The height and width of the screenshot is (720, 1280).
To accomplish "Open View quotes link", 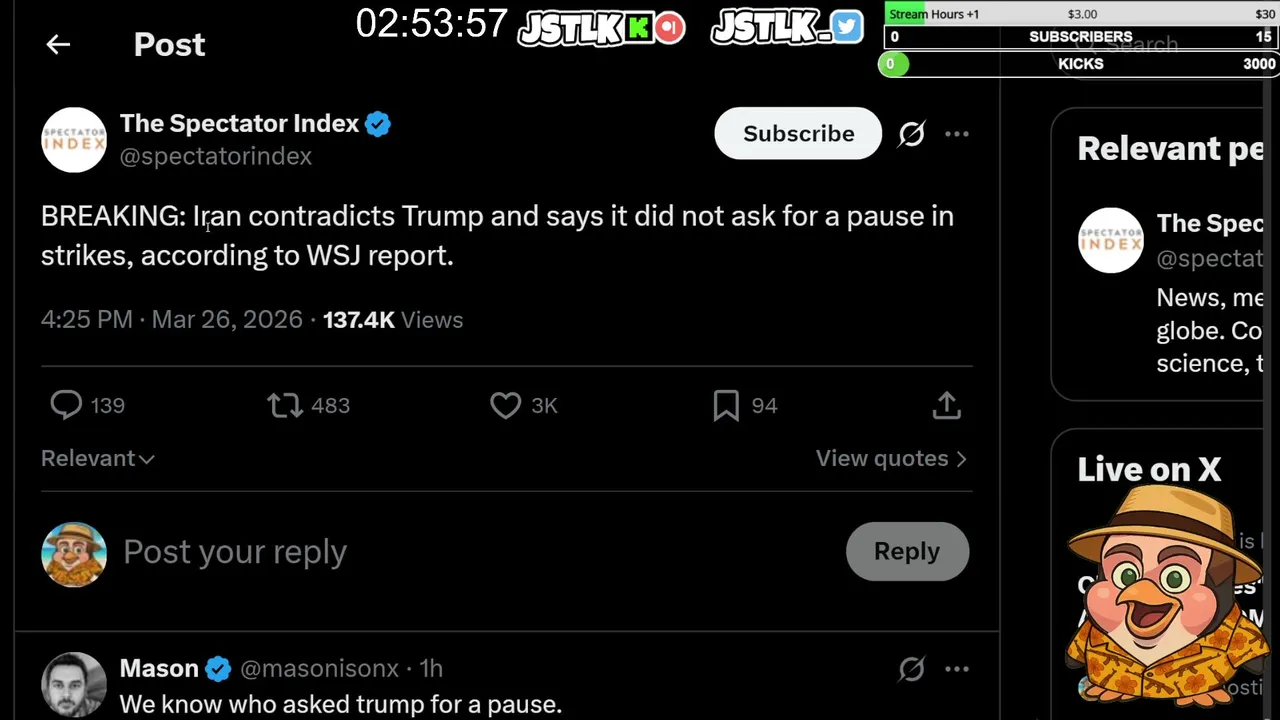I will 891,458.
